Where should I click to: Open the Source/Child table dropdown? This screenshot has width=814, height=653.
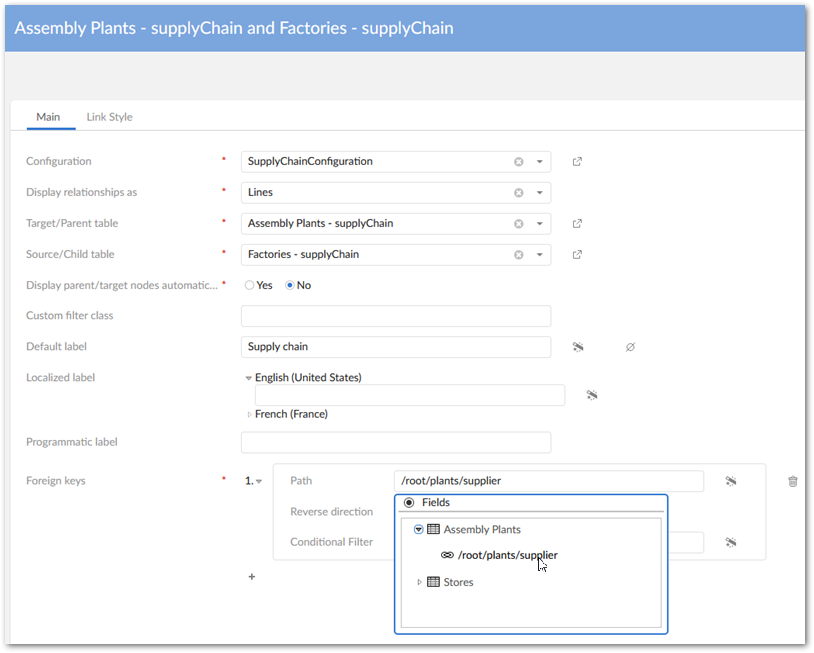539,255
